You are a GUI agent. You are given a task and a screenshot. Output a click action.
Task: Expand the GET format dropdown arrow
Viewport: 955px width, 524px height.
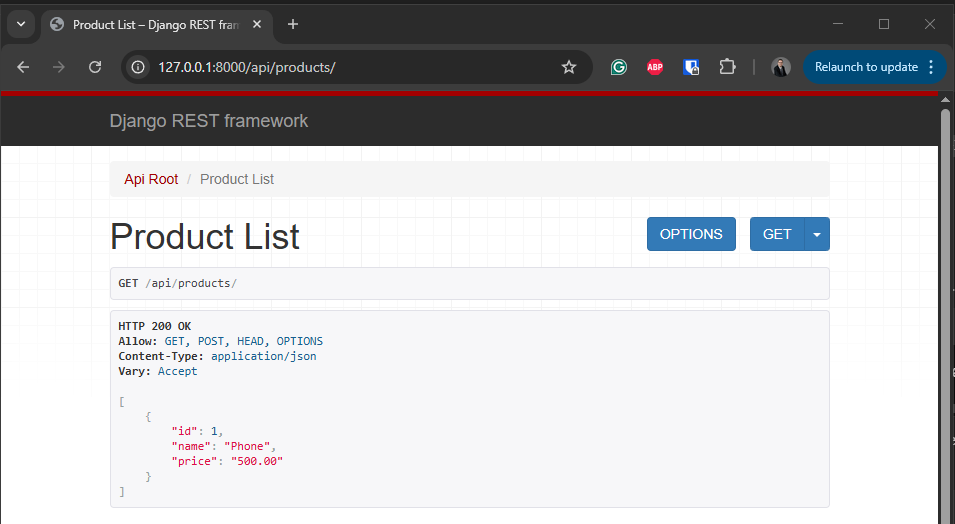coord(817,234)
